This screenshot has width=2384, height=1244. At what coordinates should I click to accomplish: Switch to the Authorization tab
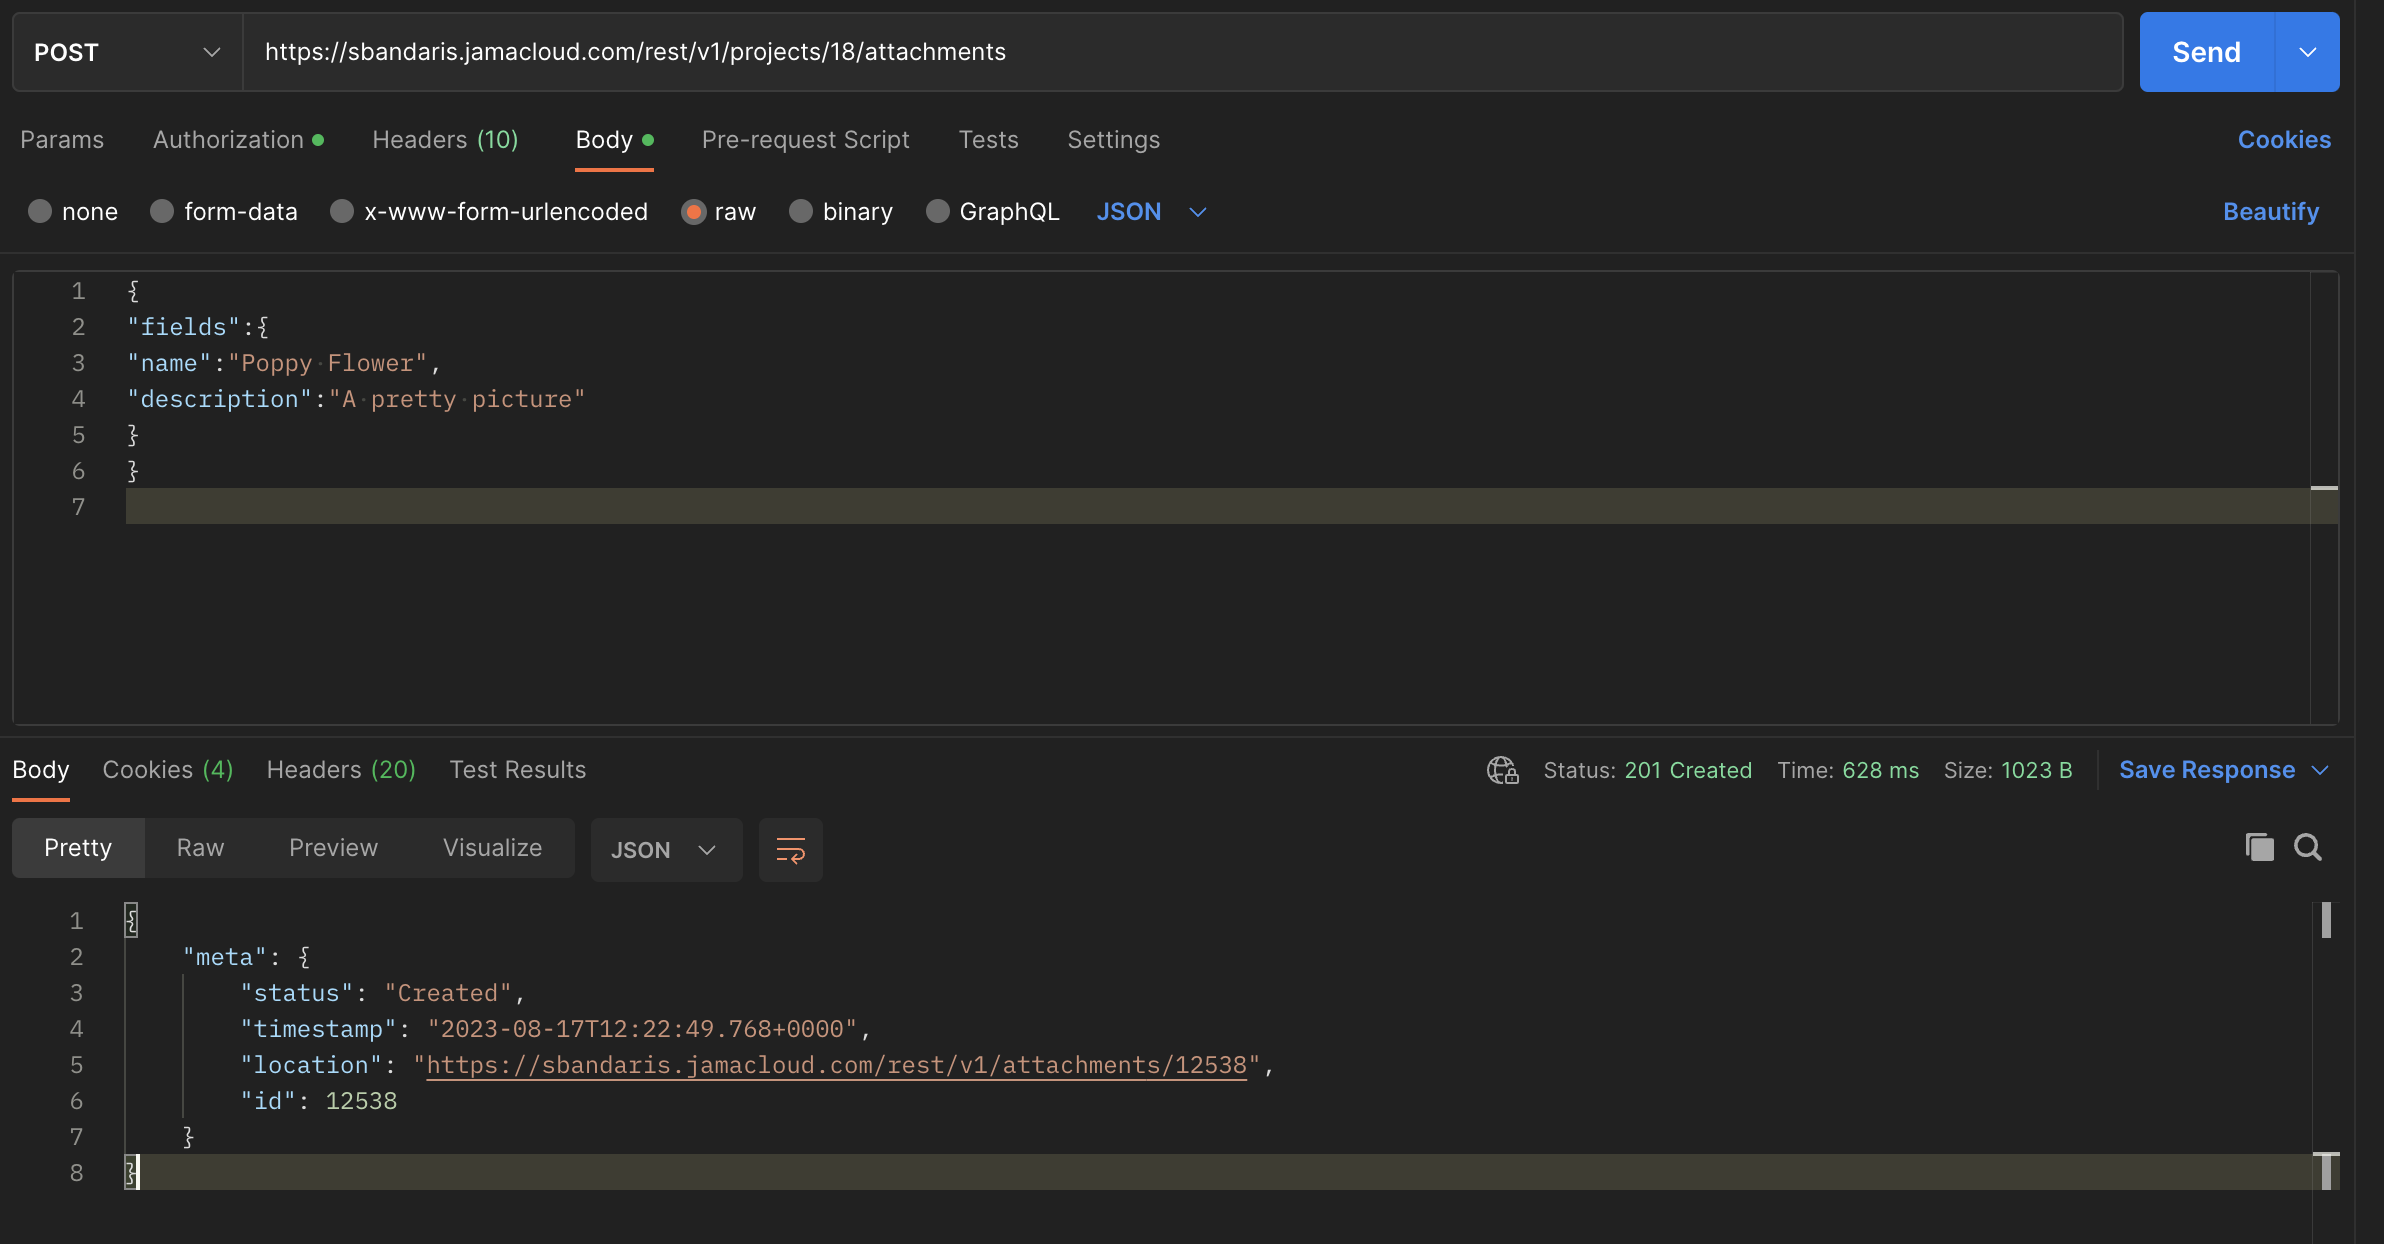pyautogui.click(x=238, y=140)
